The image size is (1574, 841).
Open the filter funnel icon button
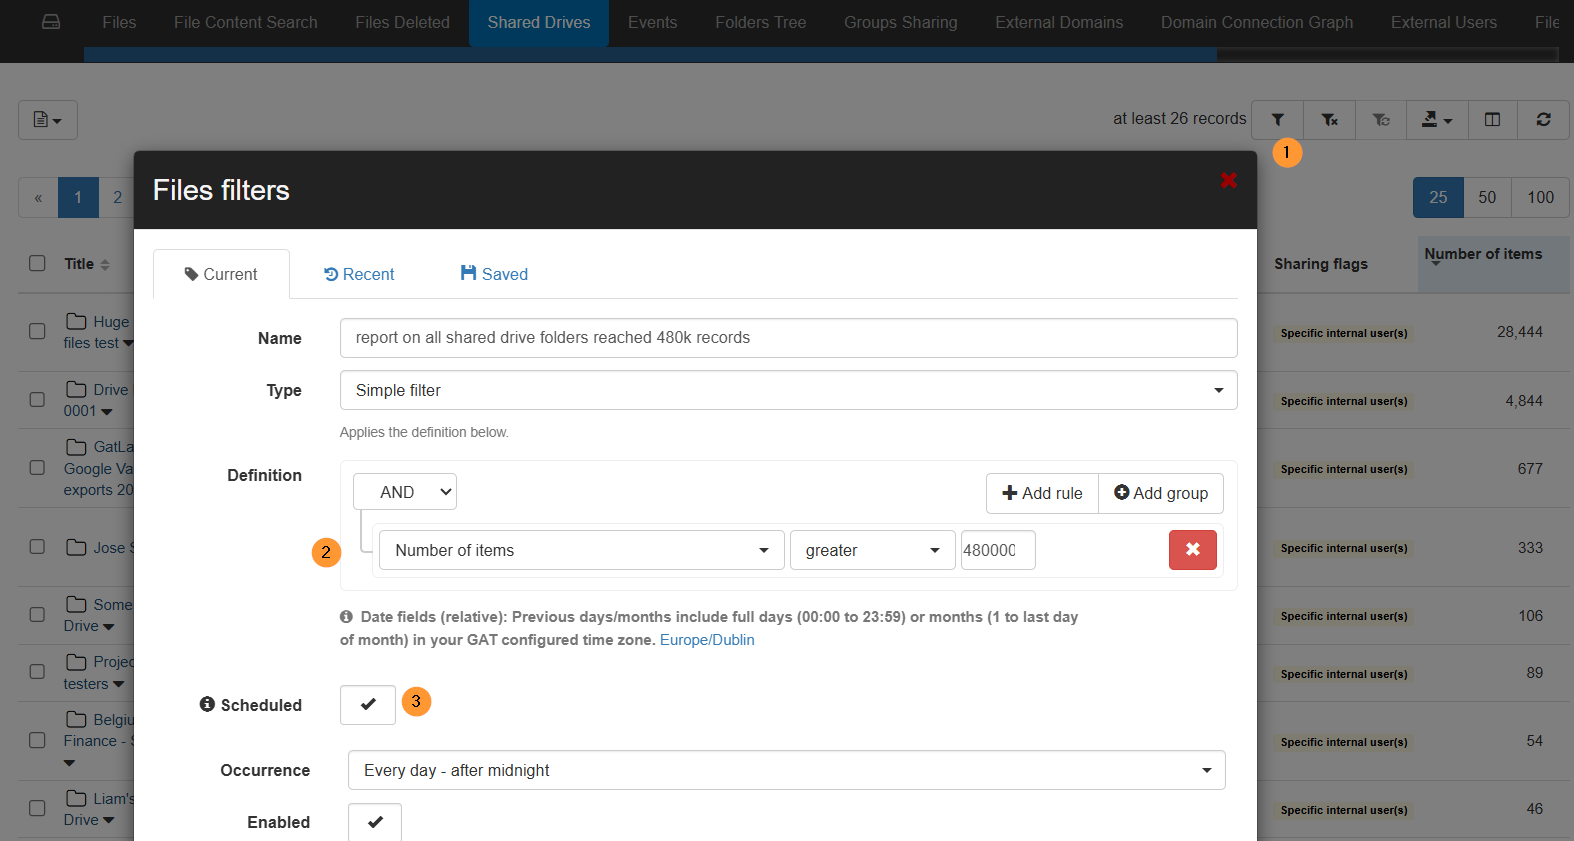point(1277,119)
